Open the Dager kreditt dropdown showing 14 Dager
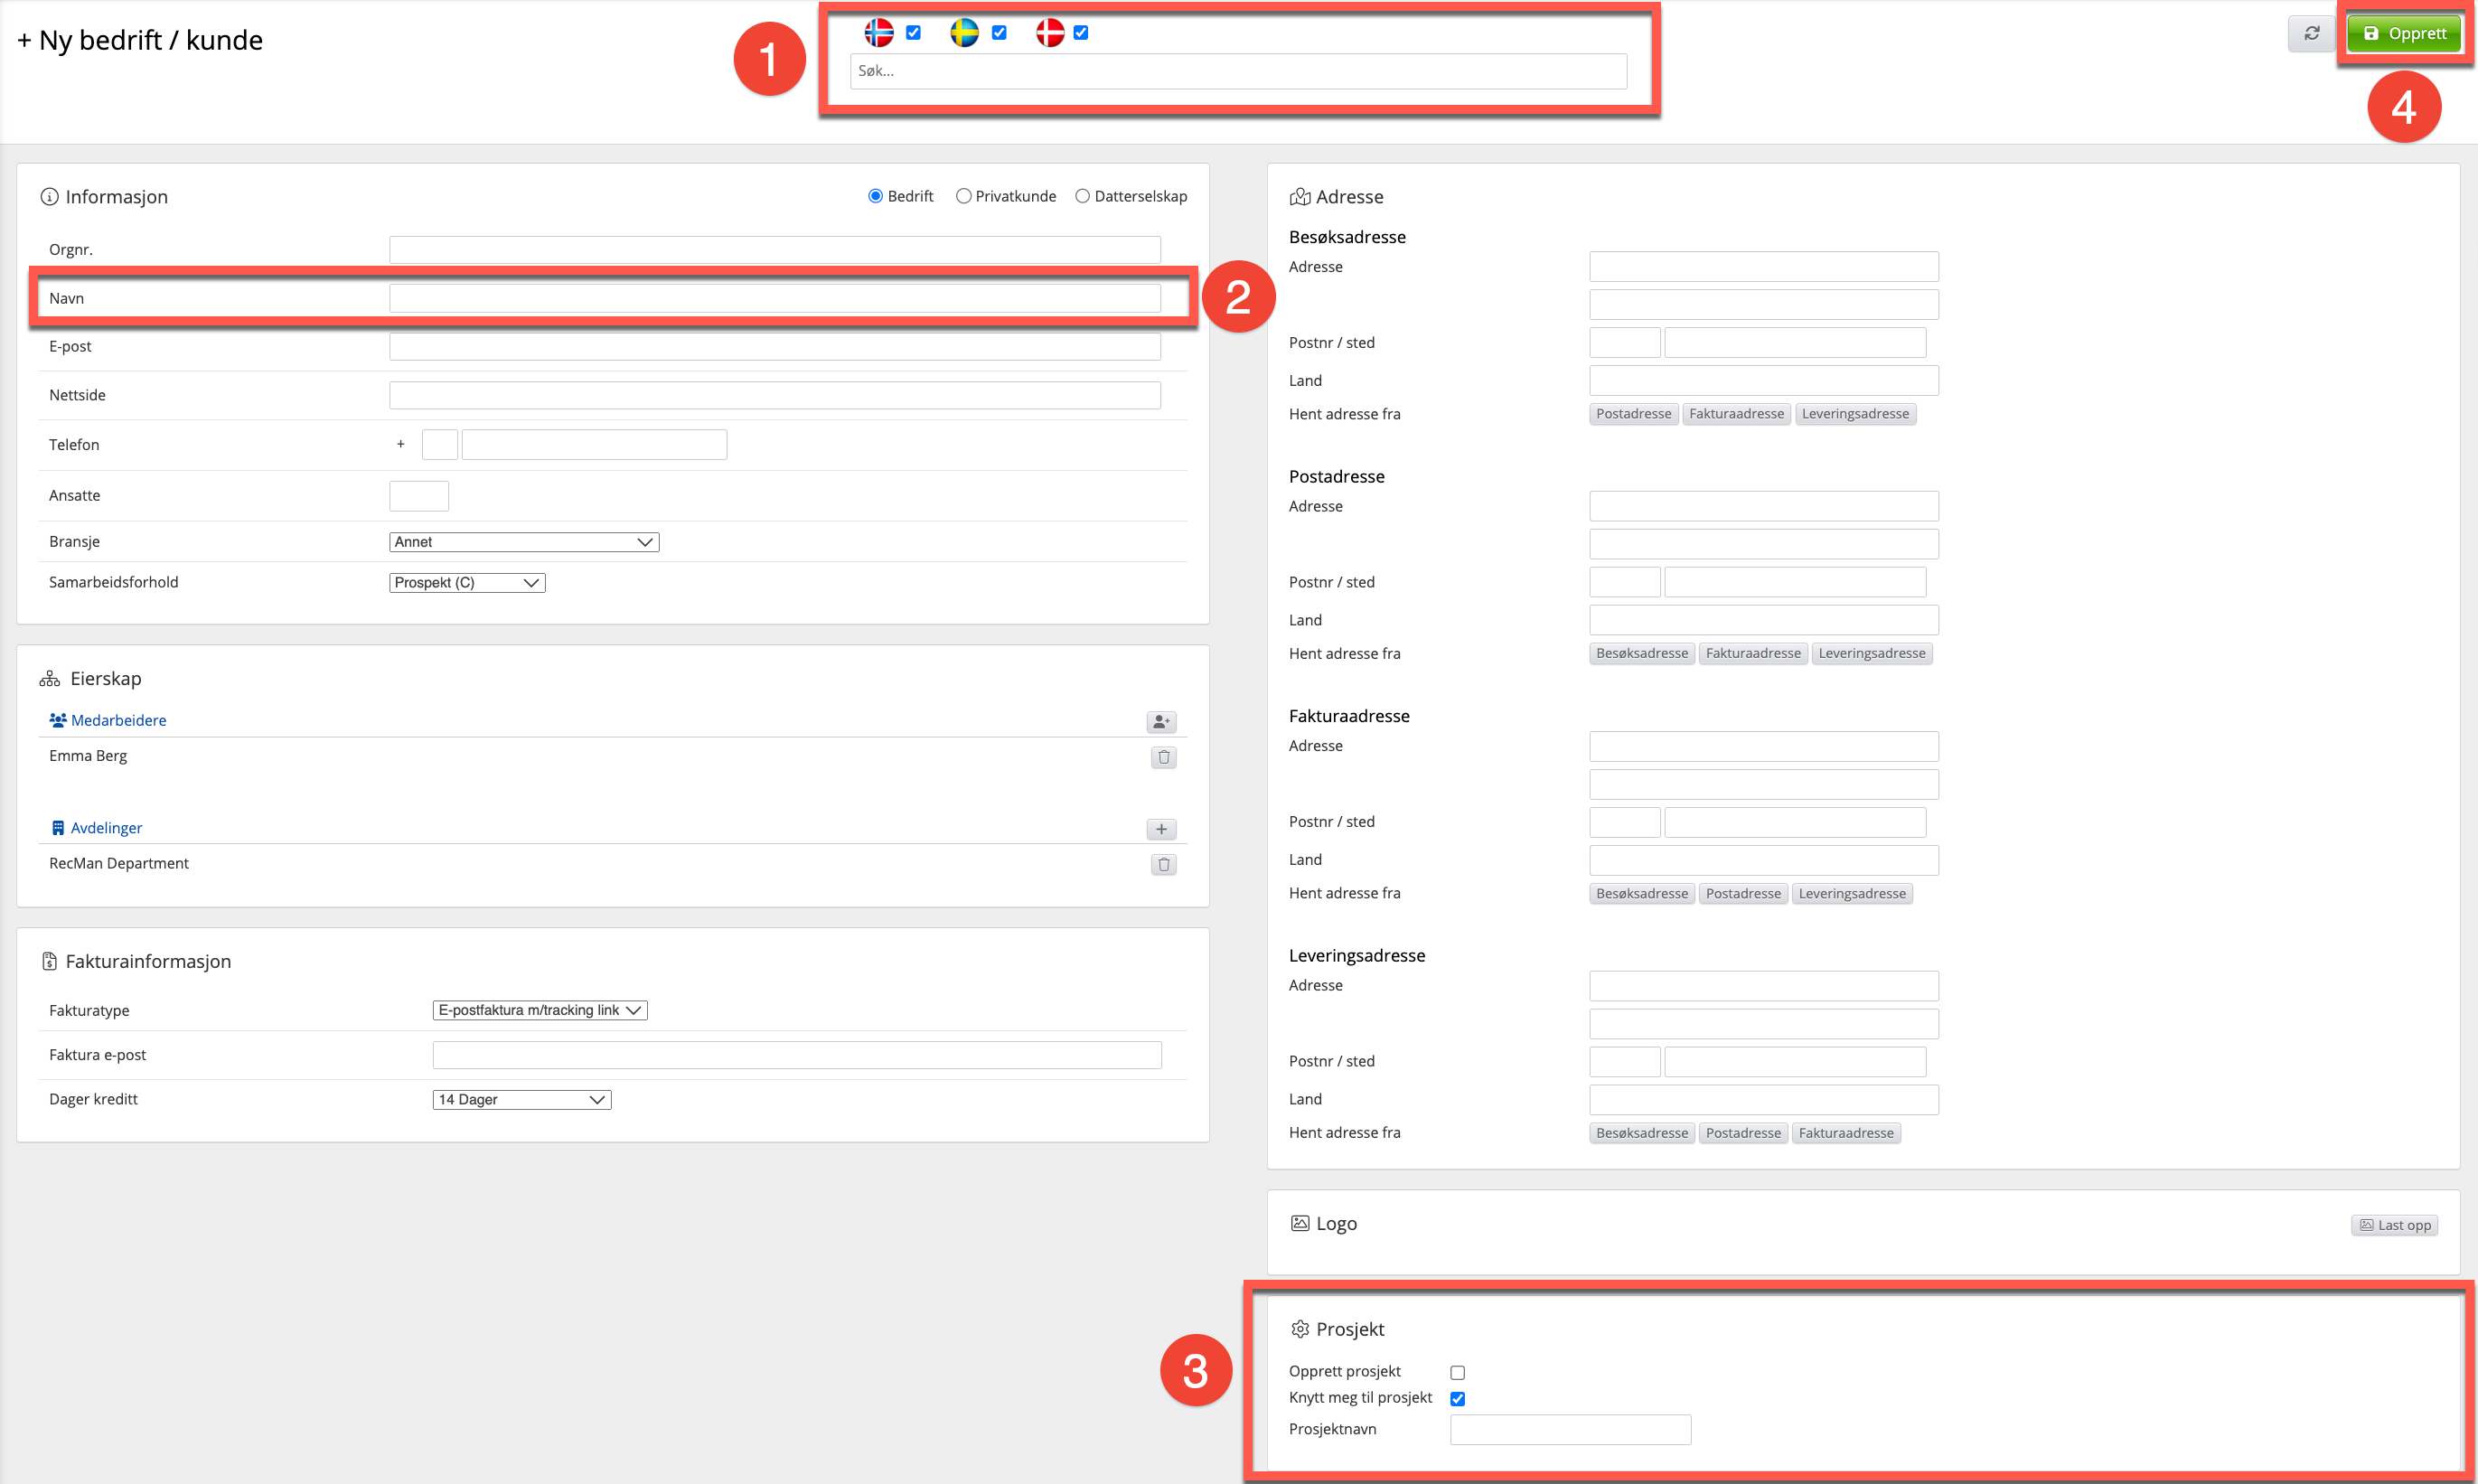Image resolution: width=2478 pixels, height=1484 pixels. (x=522, y=1099)
